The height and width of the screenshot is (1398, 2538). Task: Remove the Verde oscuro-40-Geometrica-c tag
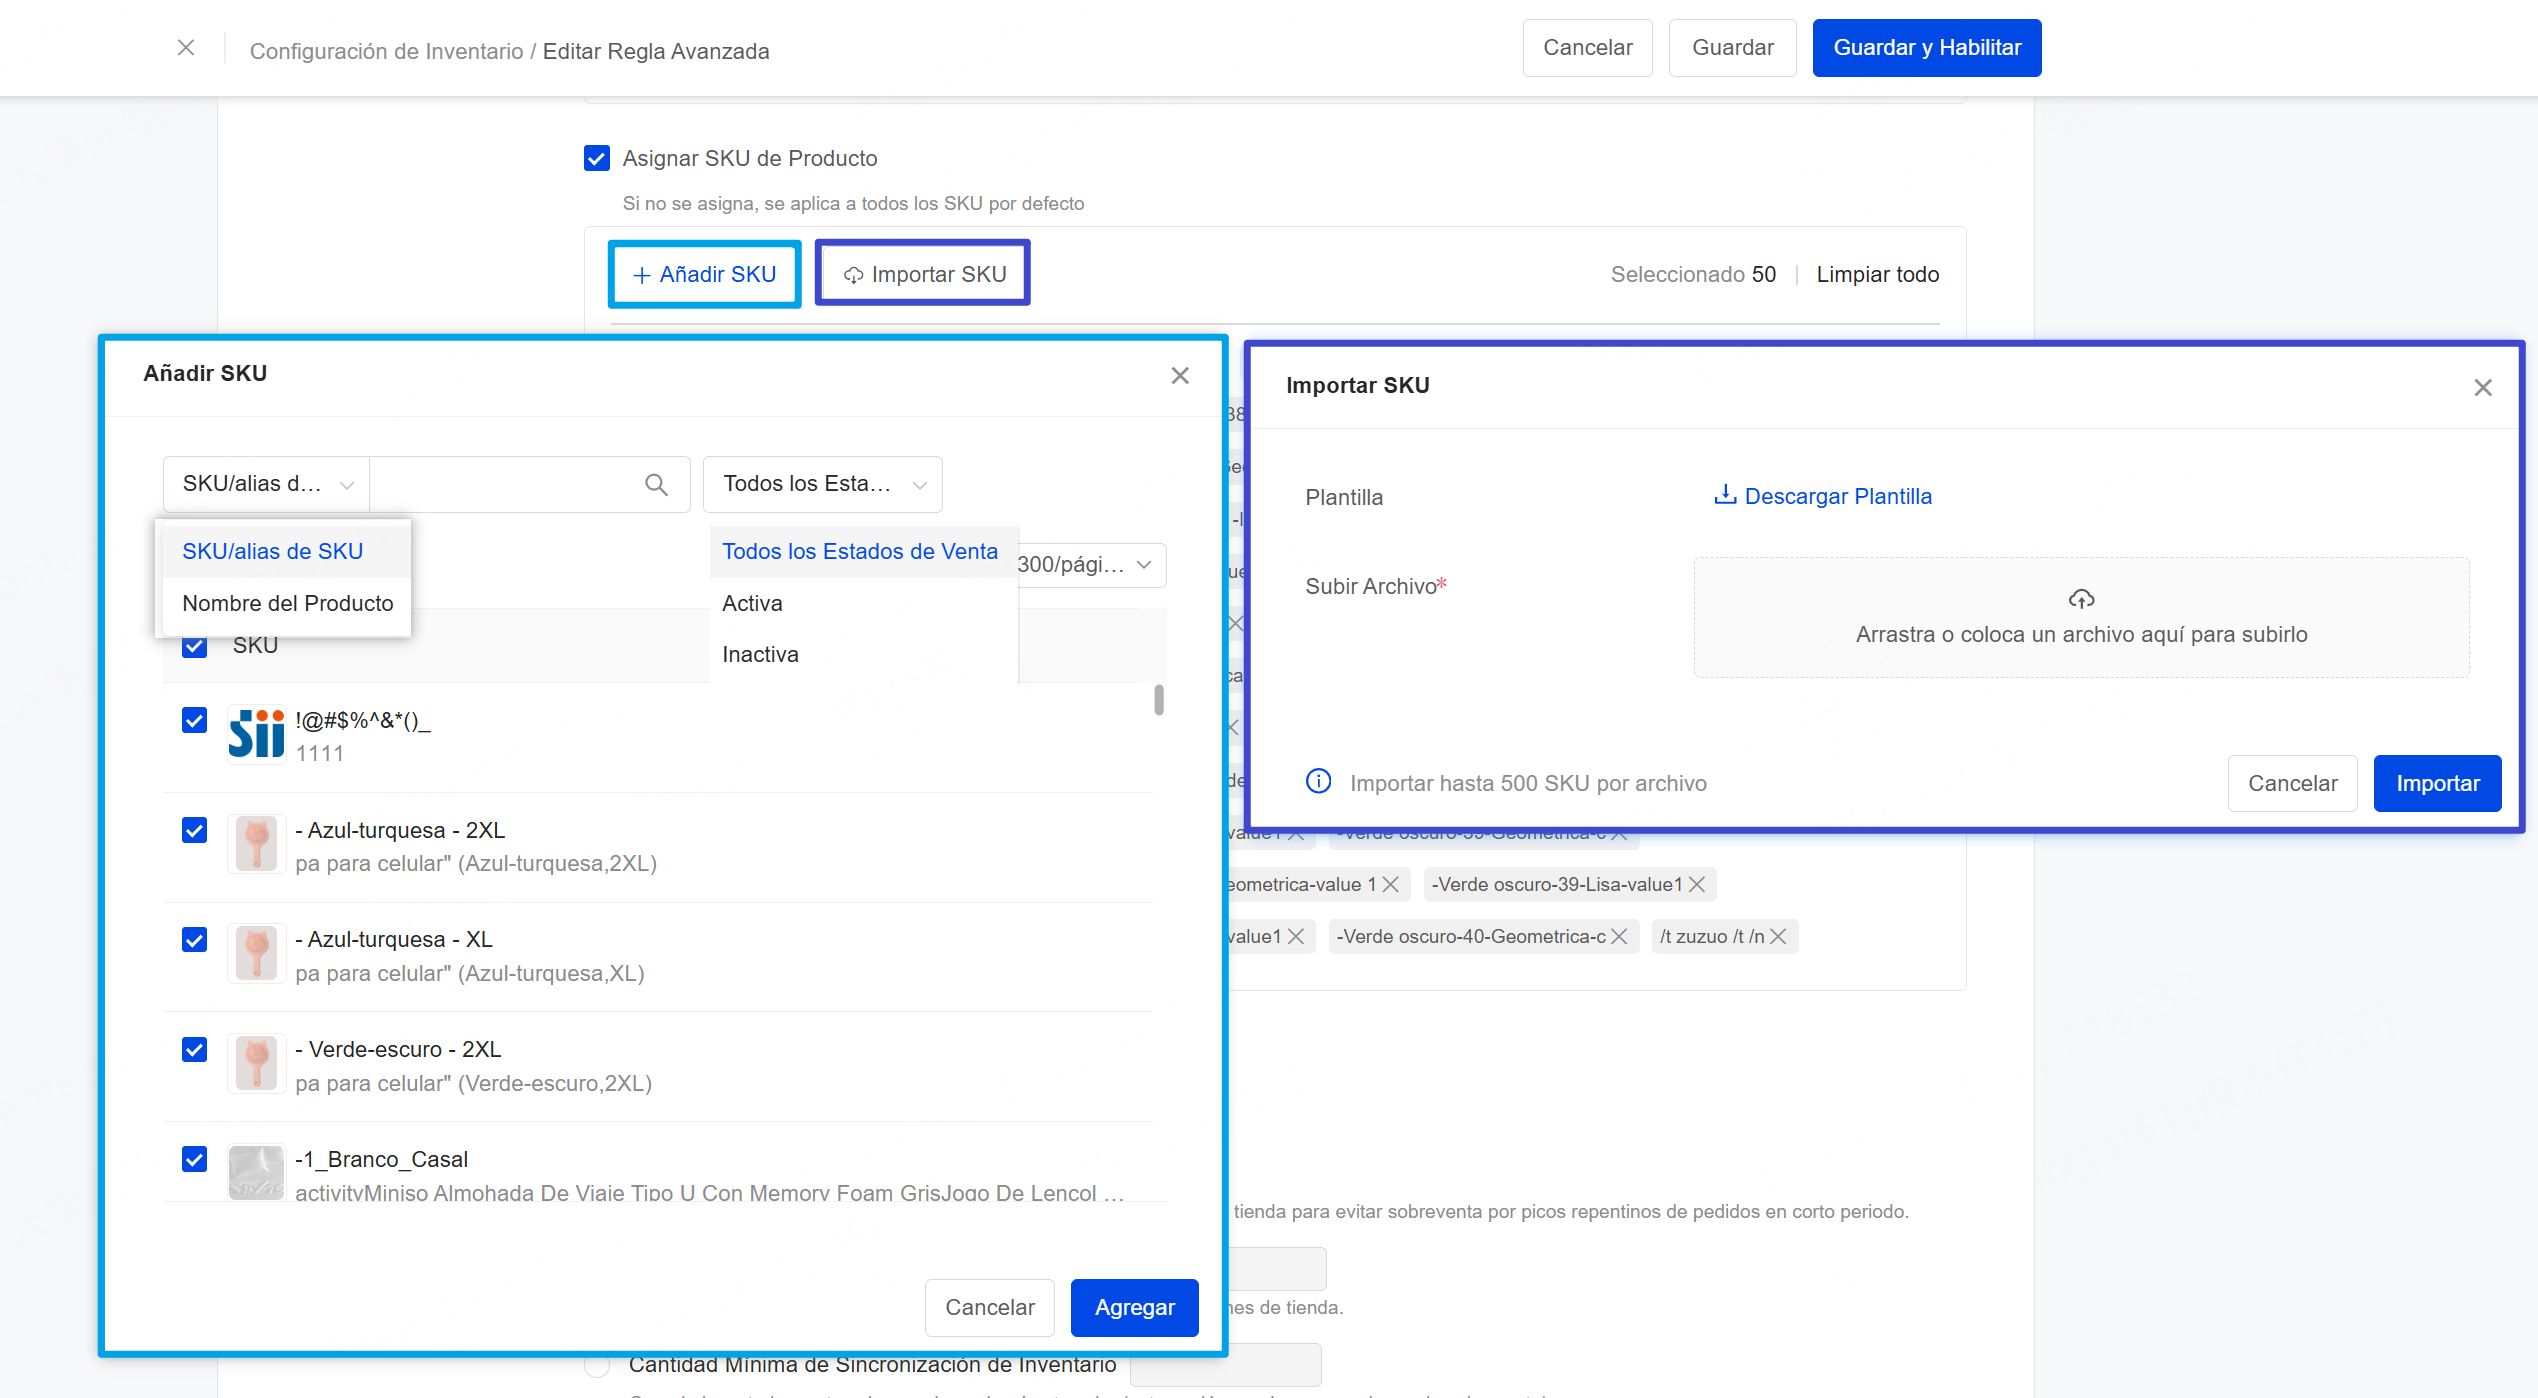point(1620,937)
